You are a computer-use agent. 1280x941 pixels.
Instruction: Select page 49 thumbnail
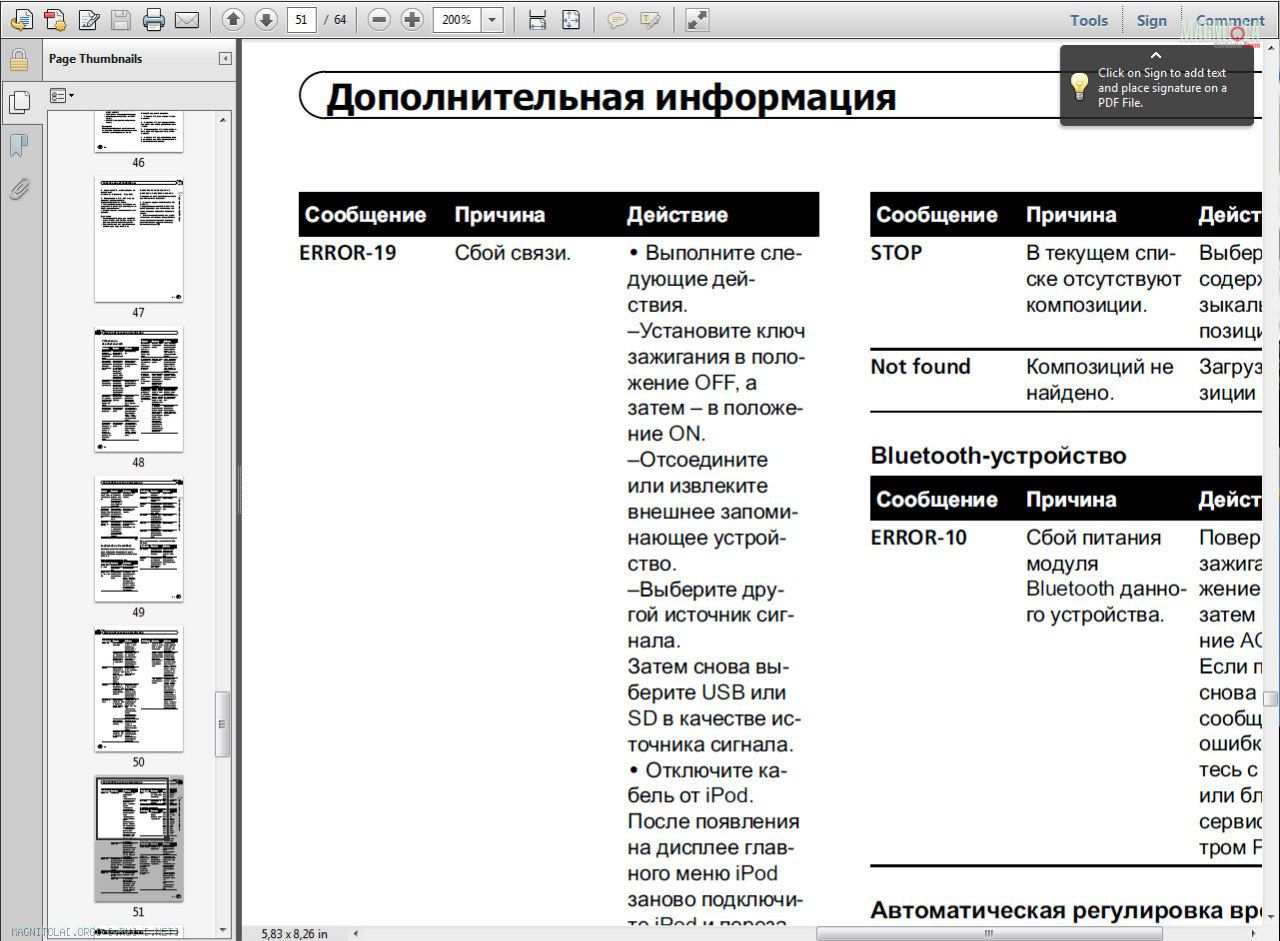click(x=139, y=539)
